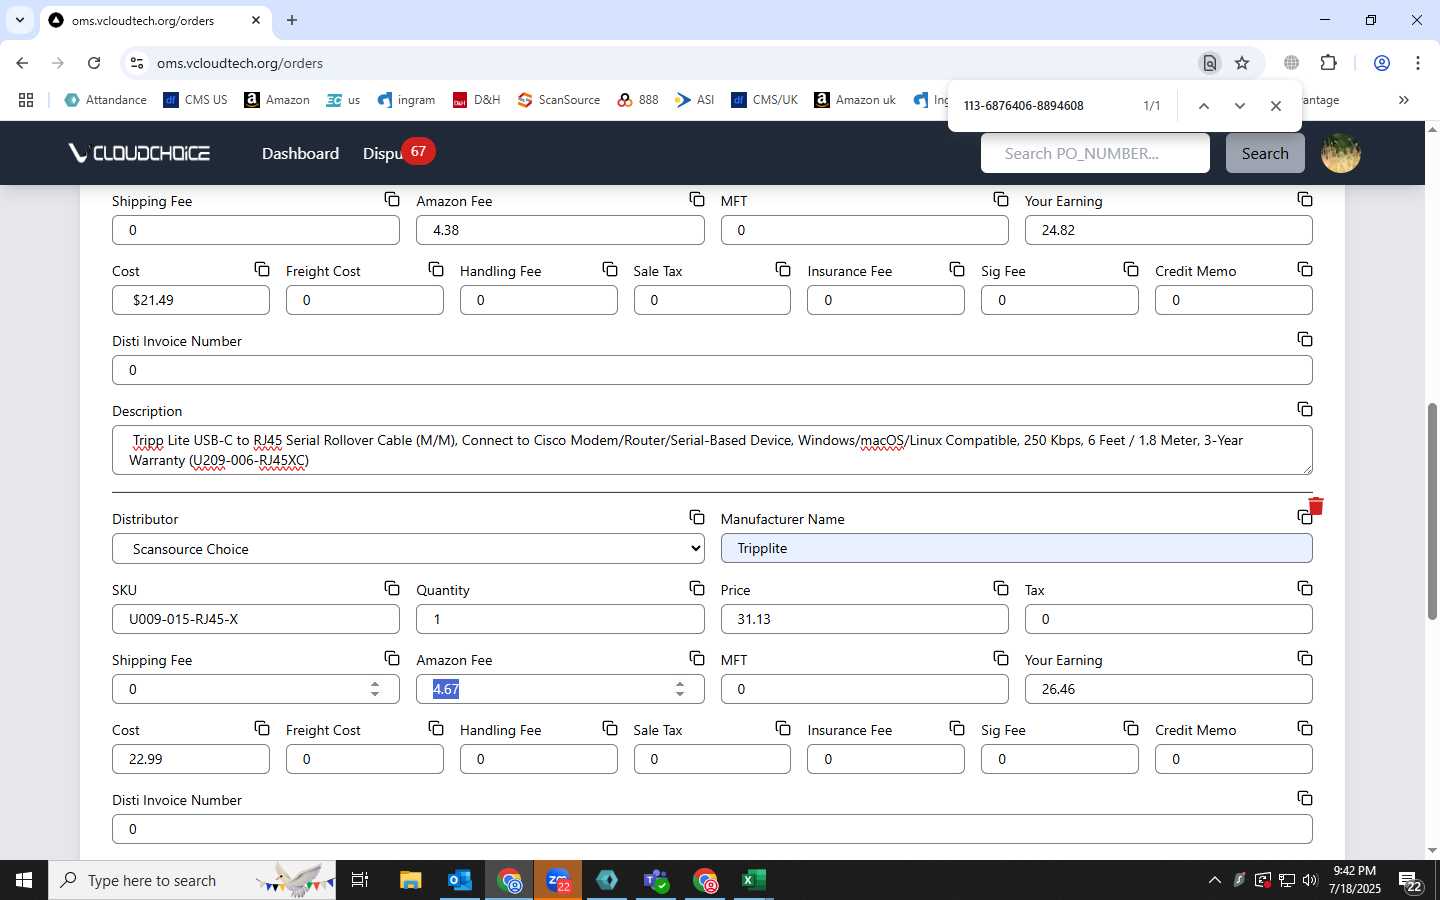This screenshot has width=1440, height=900.
Task: Open the Chrome extensions menu
Action: pos(1329,63)
